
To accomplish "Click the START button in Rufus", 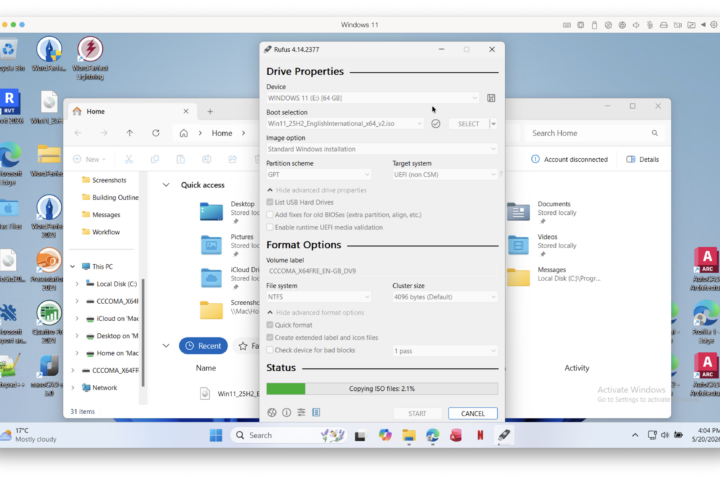I will coord(417,413).
